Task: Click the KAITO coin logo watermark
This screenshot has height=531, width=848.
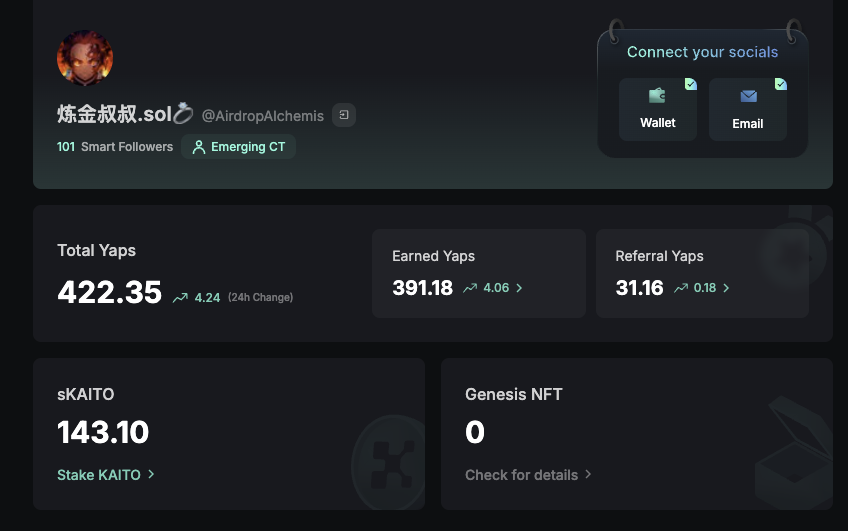Action: [388, 462]
